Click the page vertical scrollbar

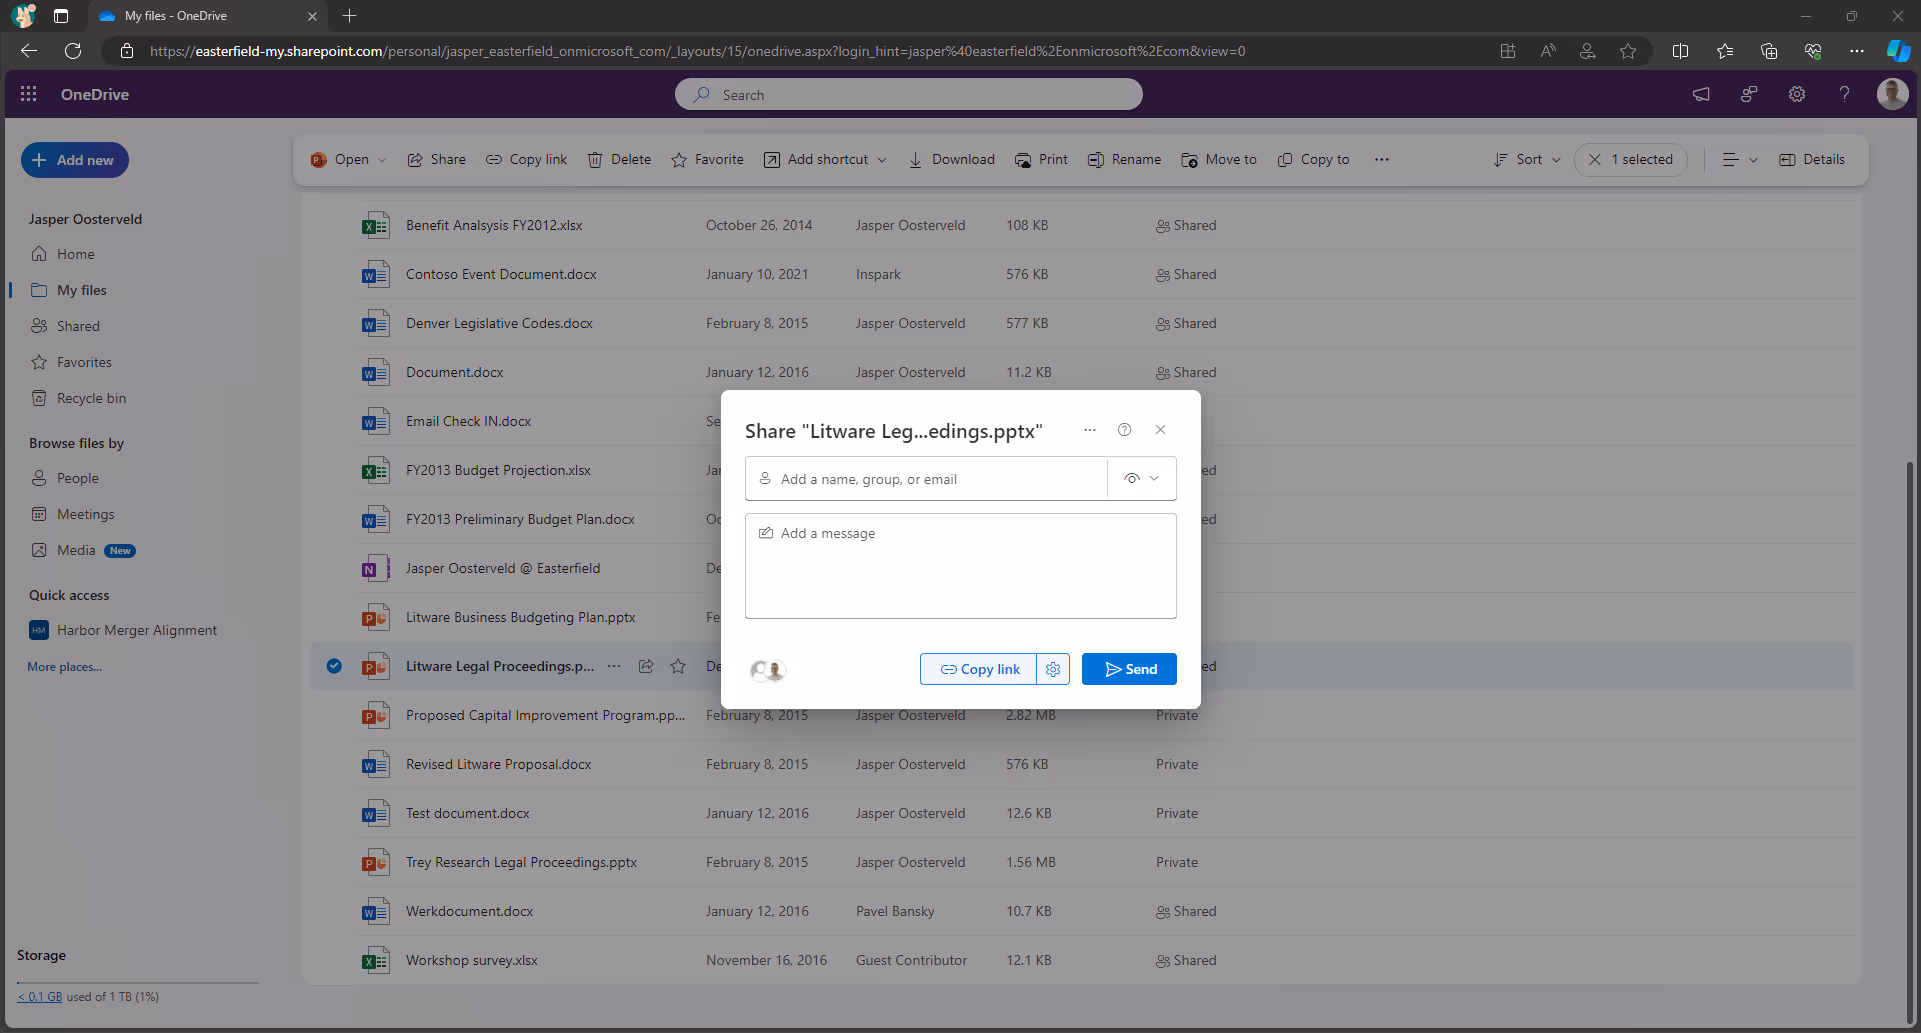pos(1912,740)
